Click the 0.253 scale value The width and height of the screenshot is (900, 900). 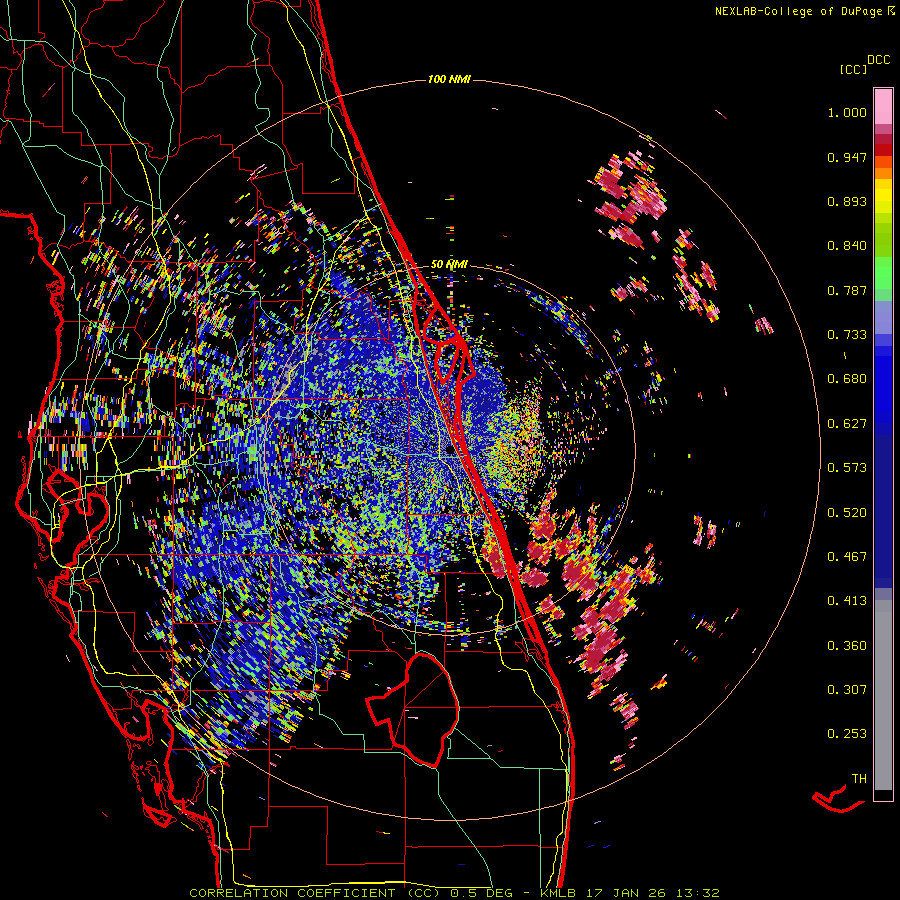pyautogui.click(x=847, y=734)
